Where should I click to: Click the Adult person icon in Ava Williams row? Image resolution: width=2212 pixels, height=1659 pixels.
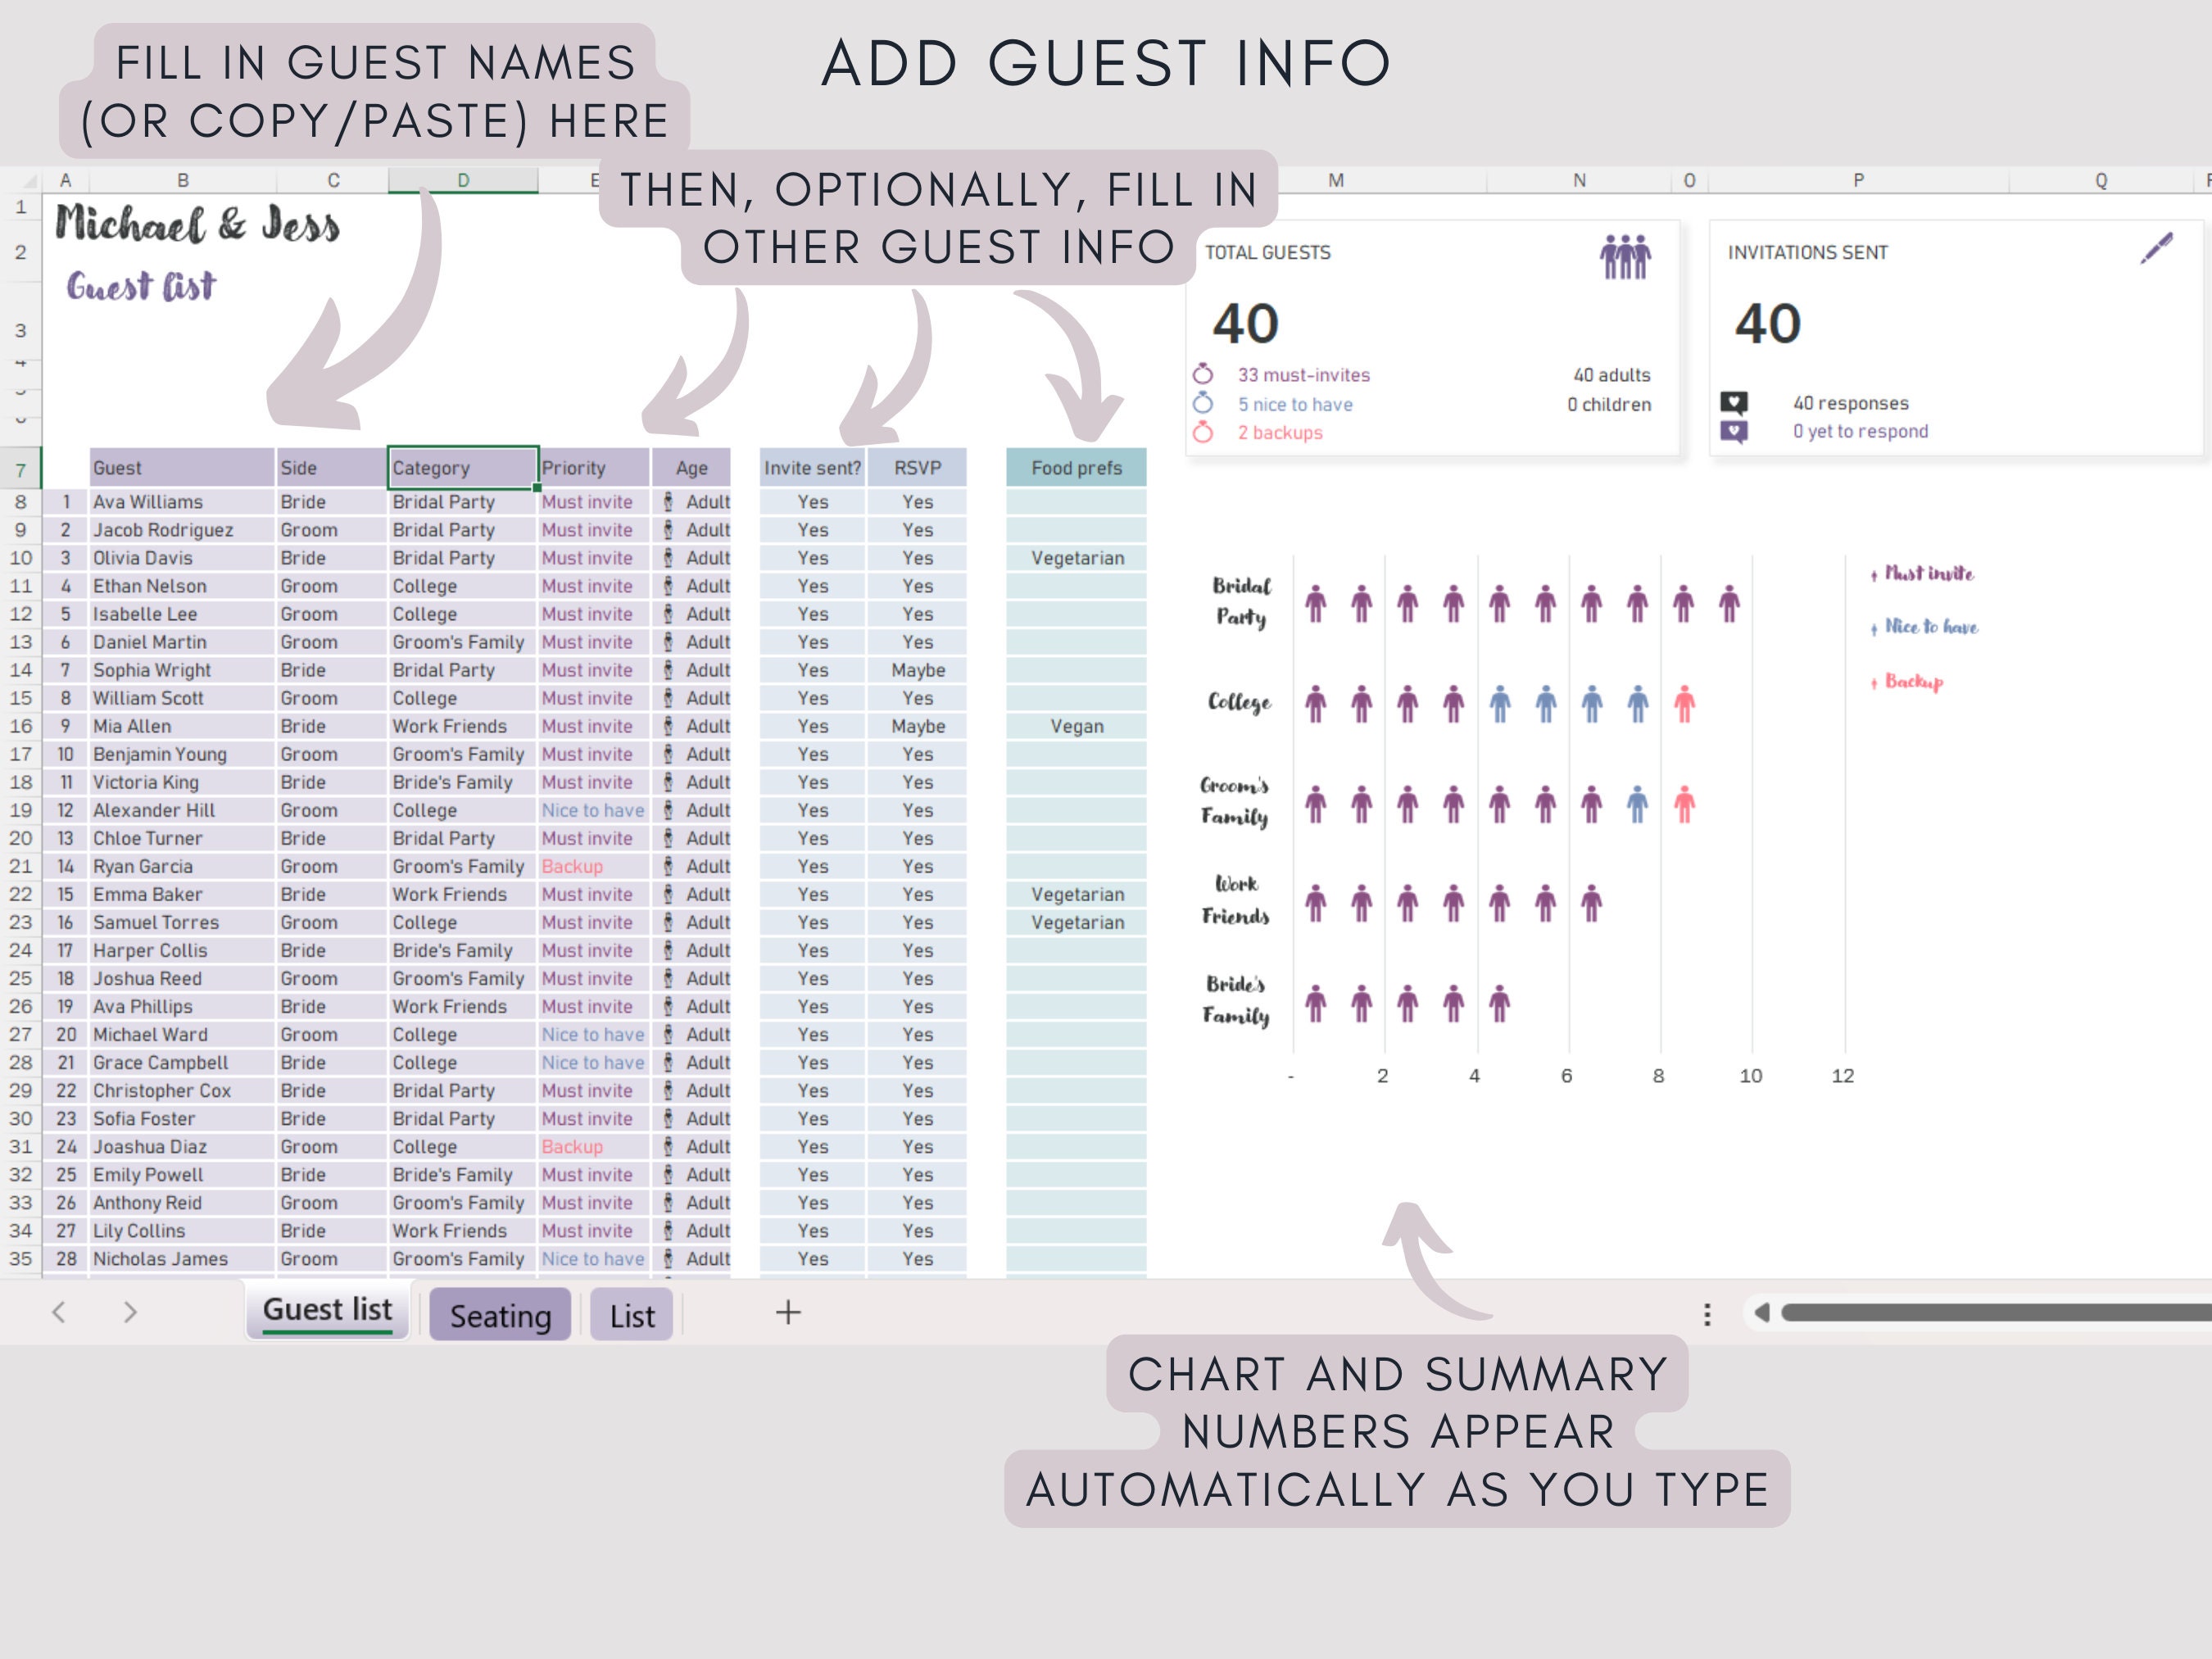(x=668, y=502)
